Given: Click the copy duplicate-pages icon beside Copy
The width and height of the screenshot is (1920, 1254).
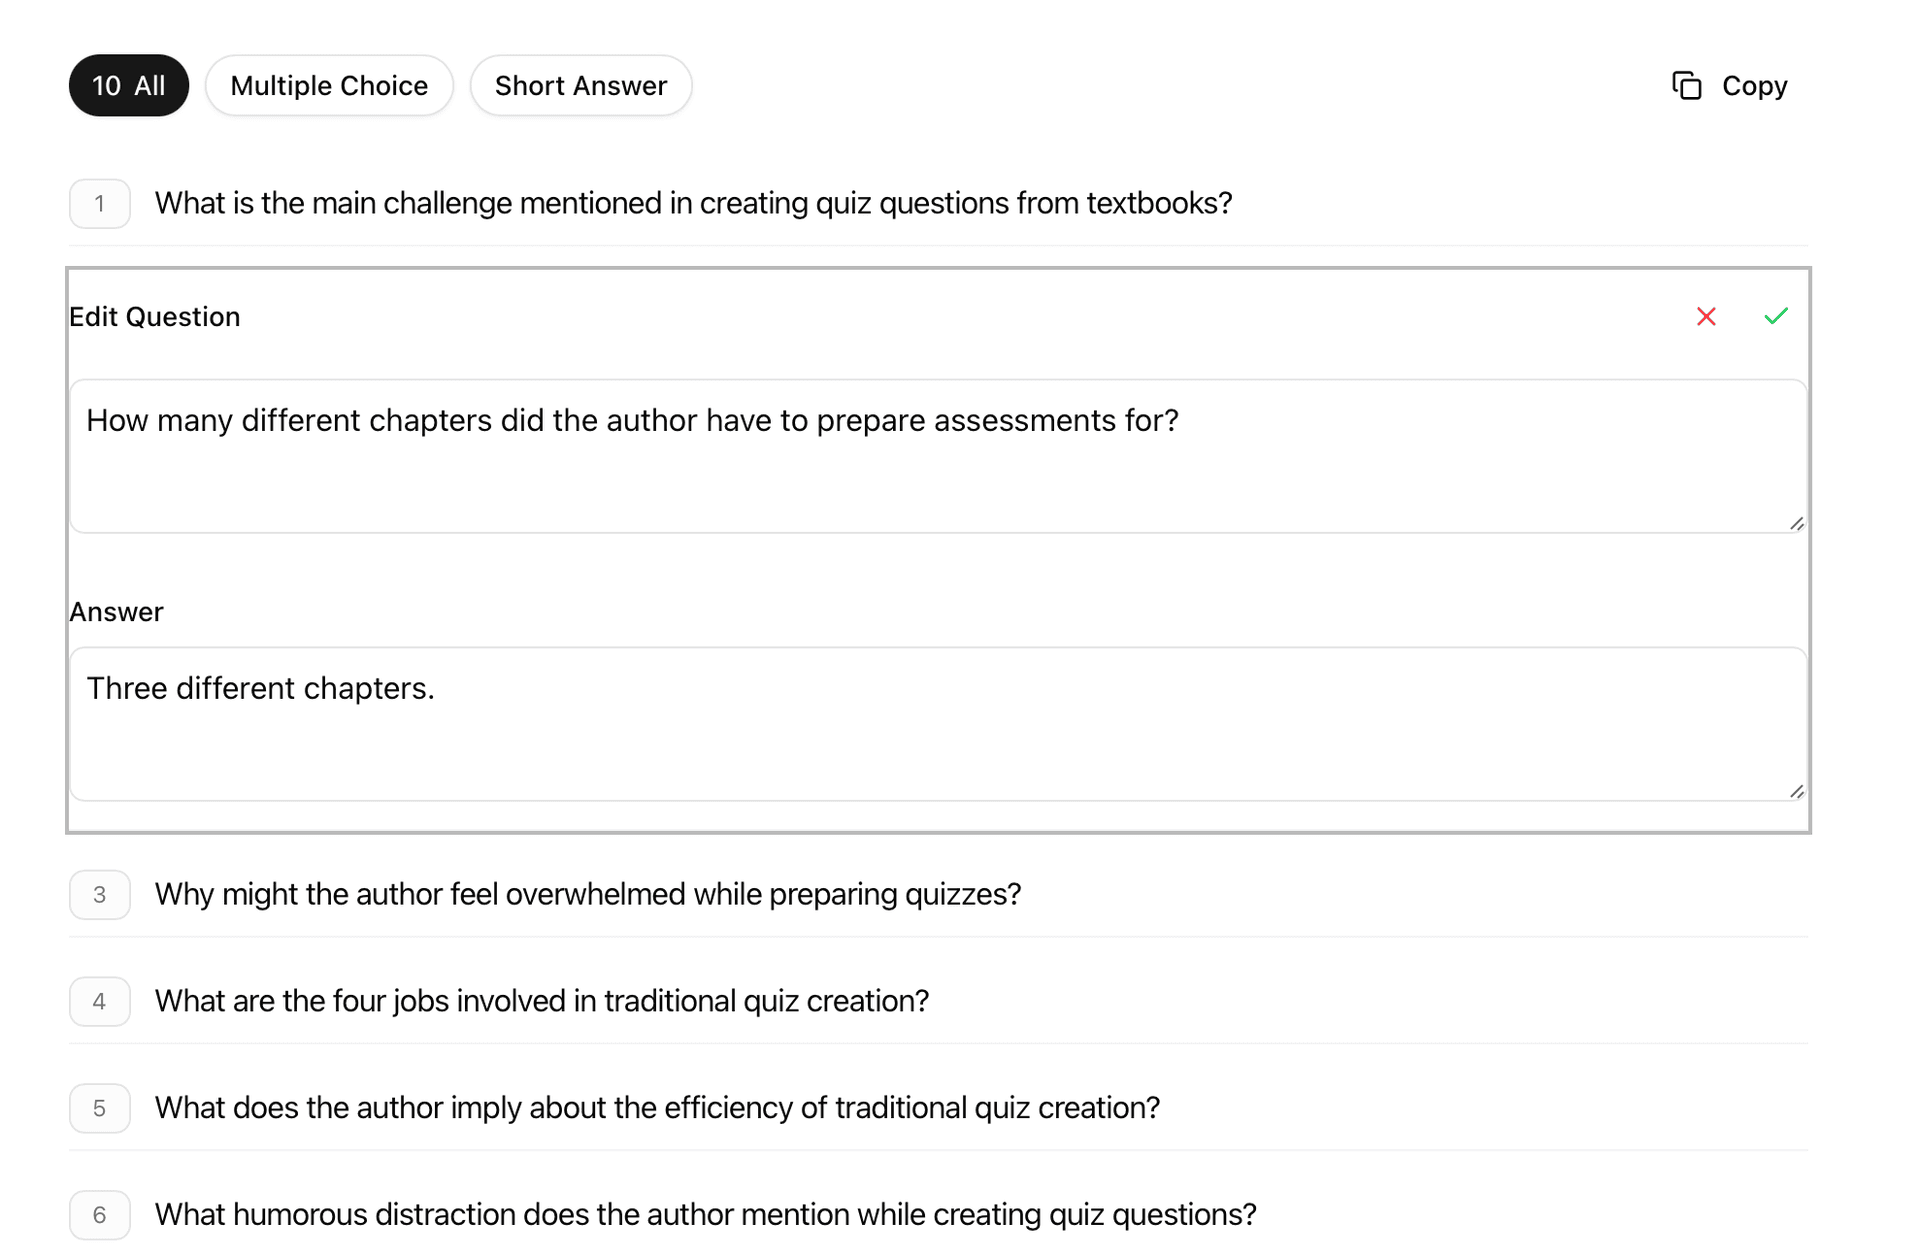Looking at the screenshot, I should [x=1687, y=86].
